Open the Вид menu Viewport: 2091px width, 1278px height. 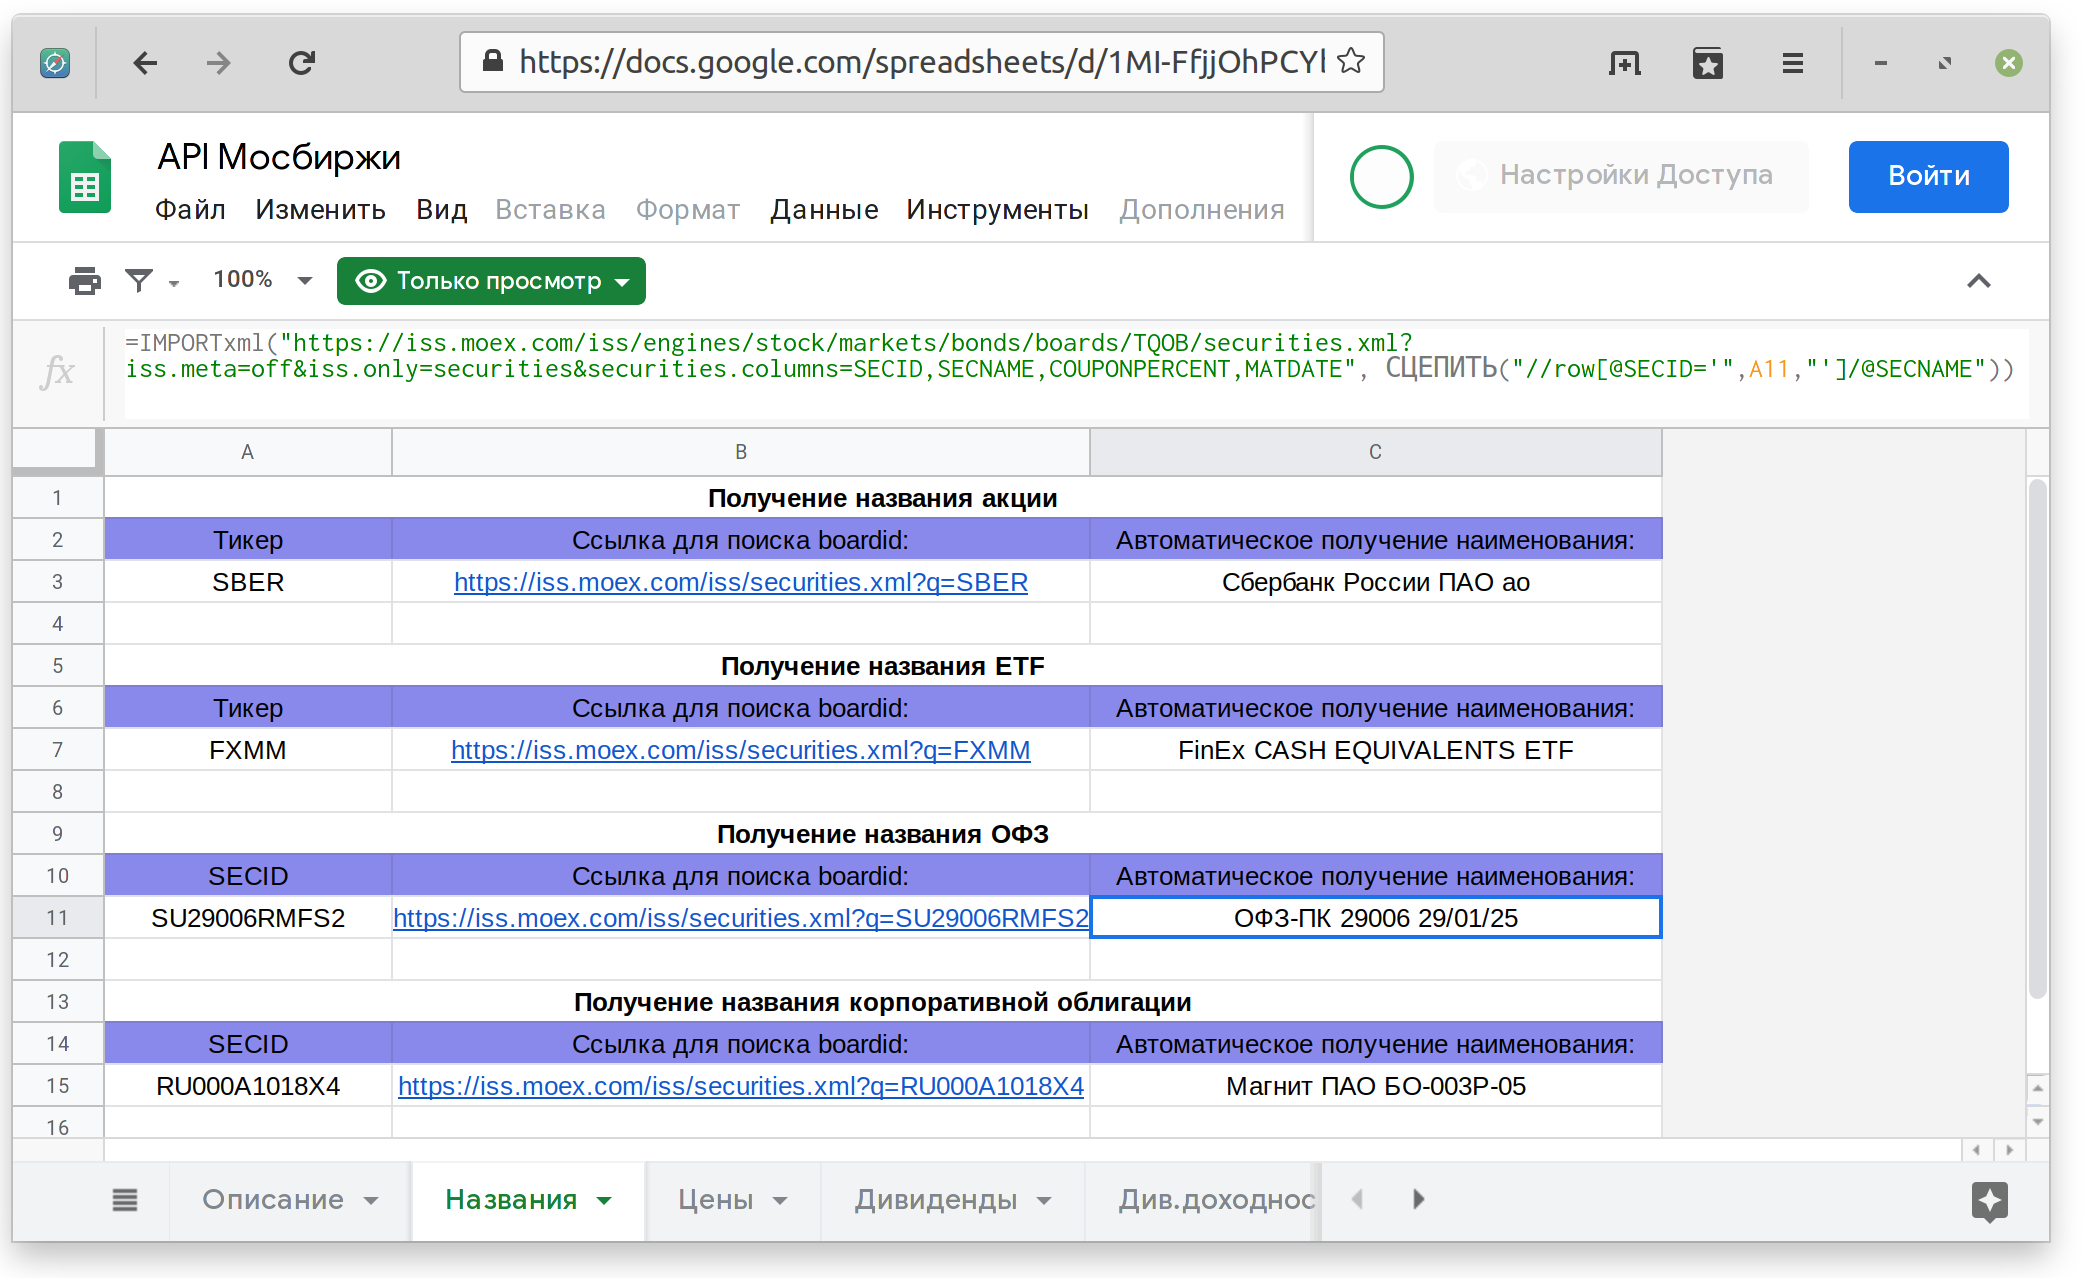pos(442,209)
